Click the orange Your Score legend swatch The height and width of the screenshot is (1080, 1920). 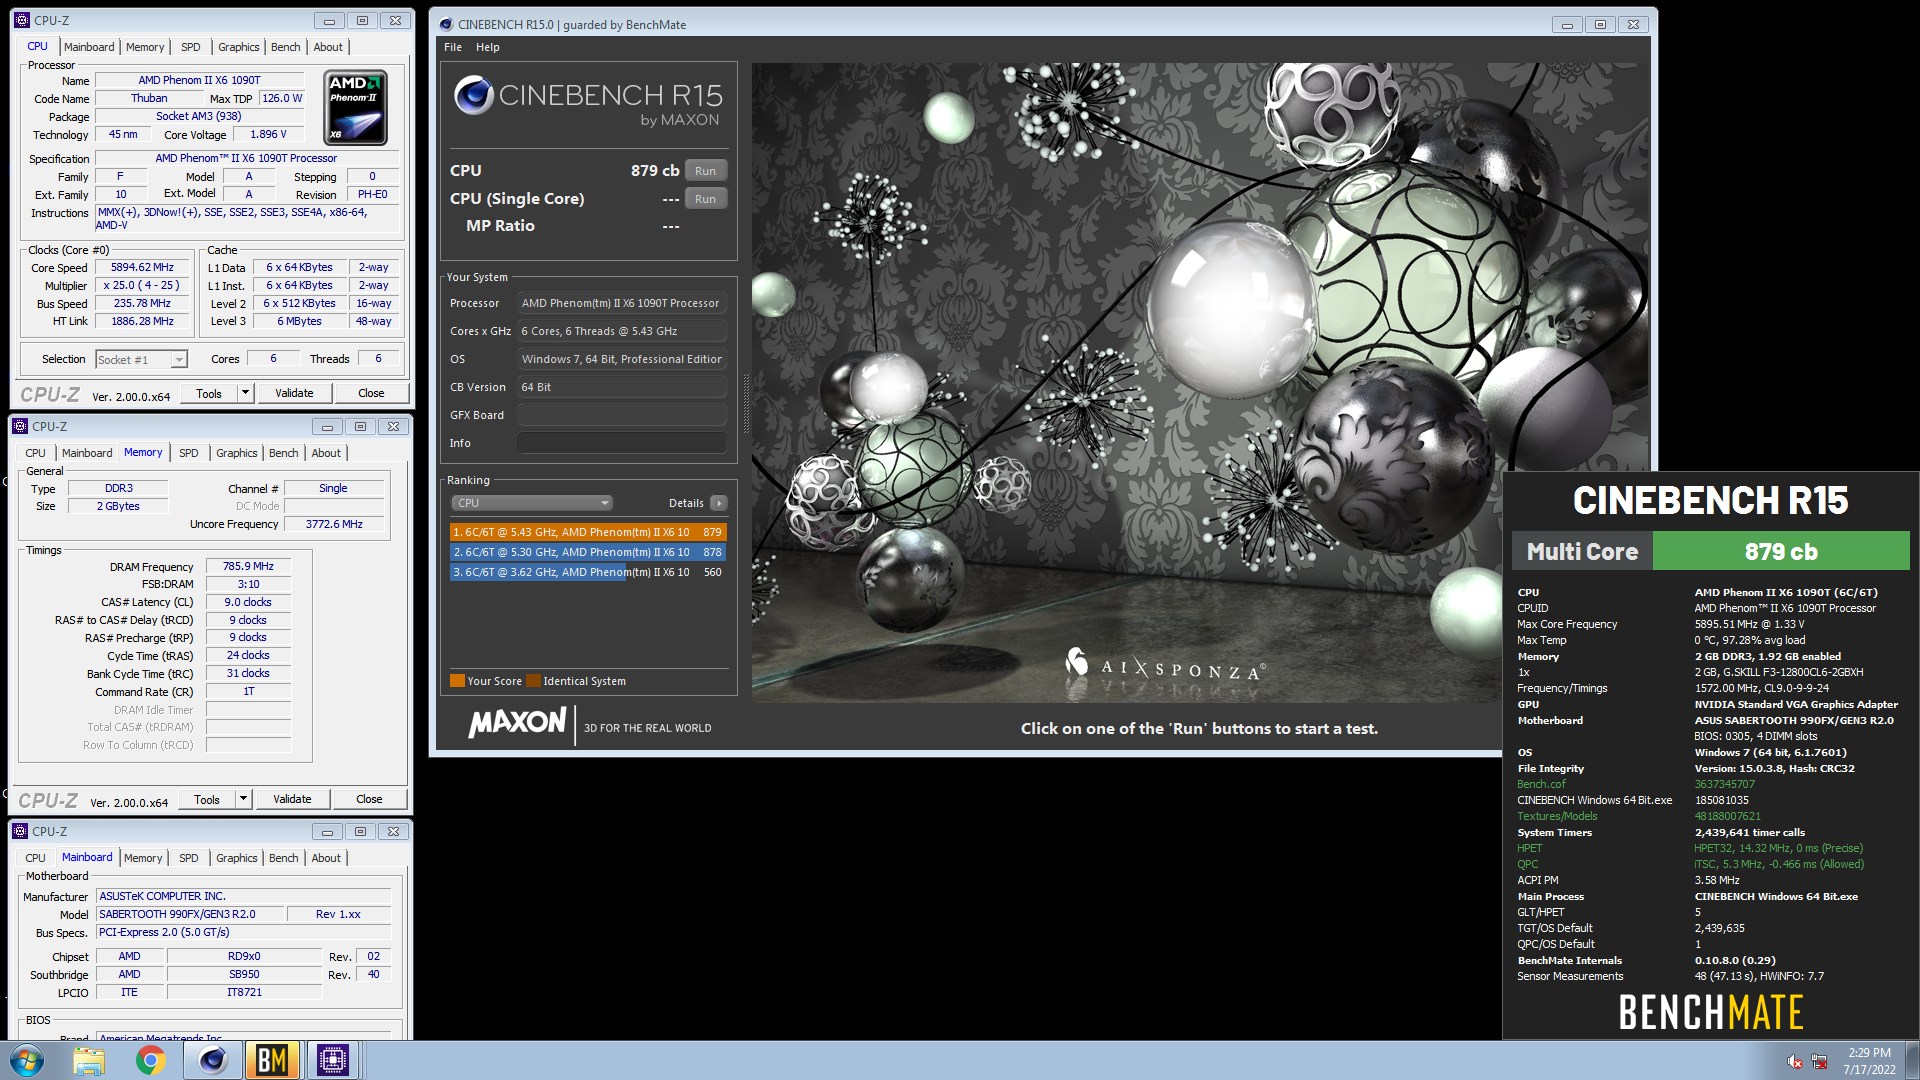(x=457, y=681)
